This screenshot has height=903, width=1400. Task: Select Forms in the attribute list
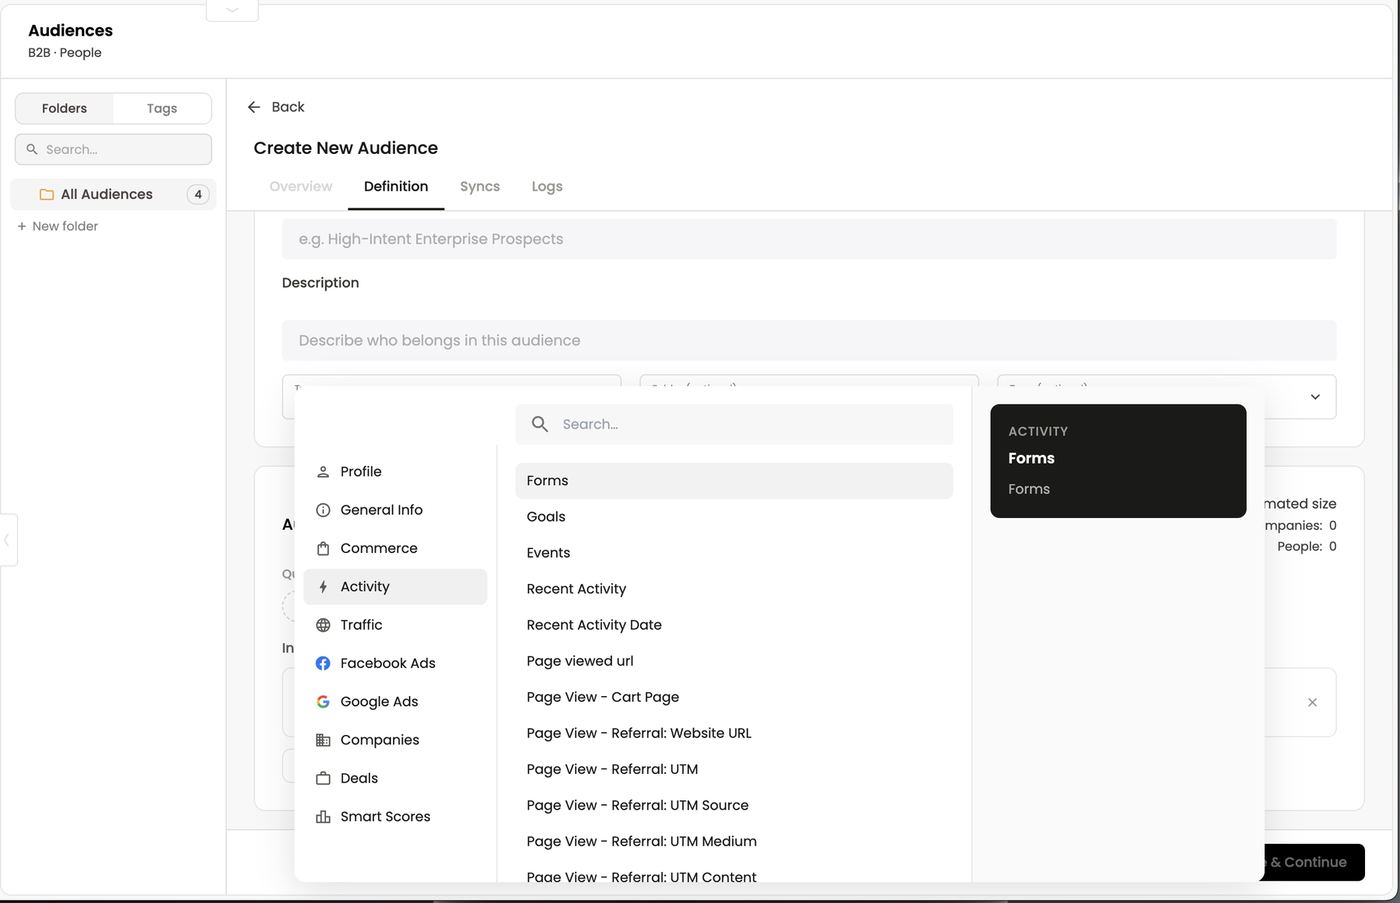734,481
